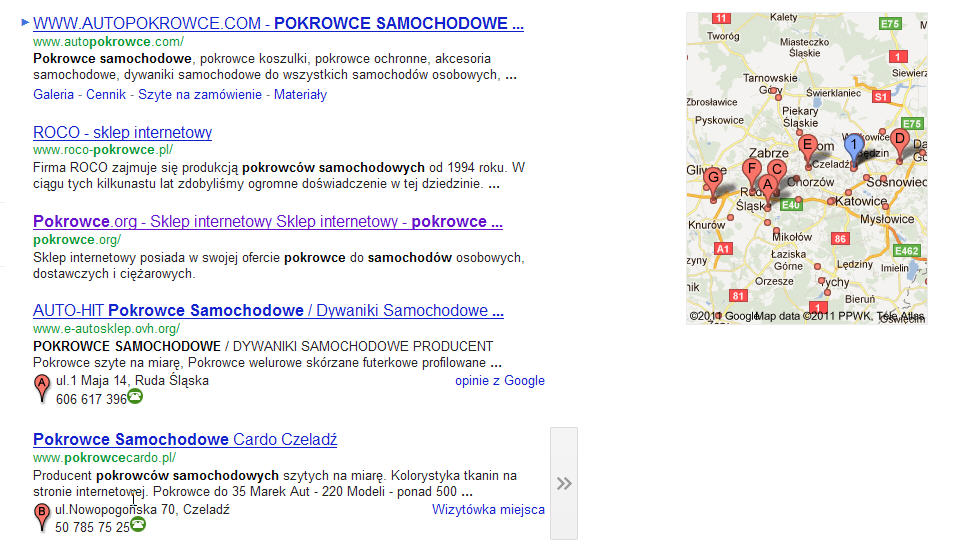Click Zabrze label on the map

coord(769,153)
